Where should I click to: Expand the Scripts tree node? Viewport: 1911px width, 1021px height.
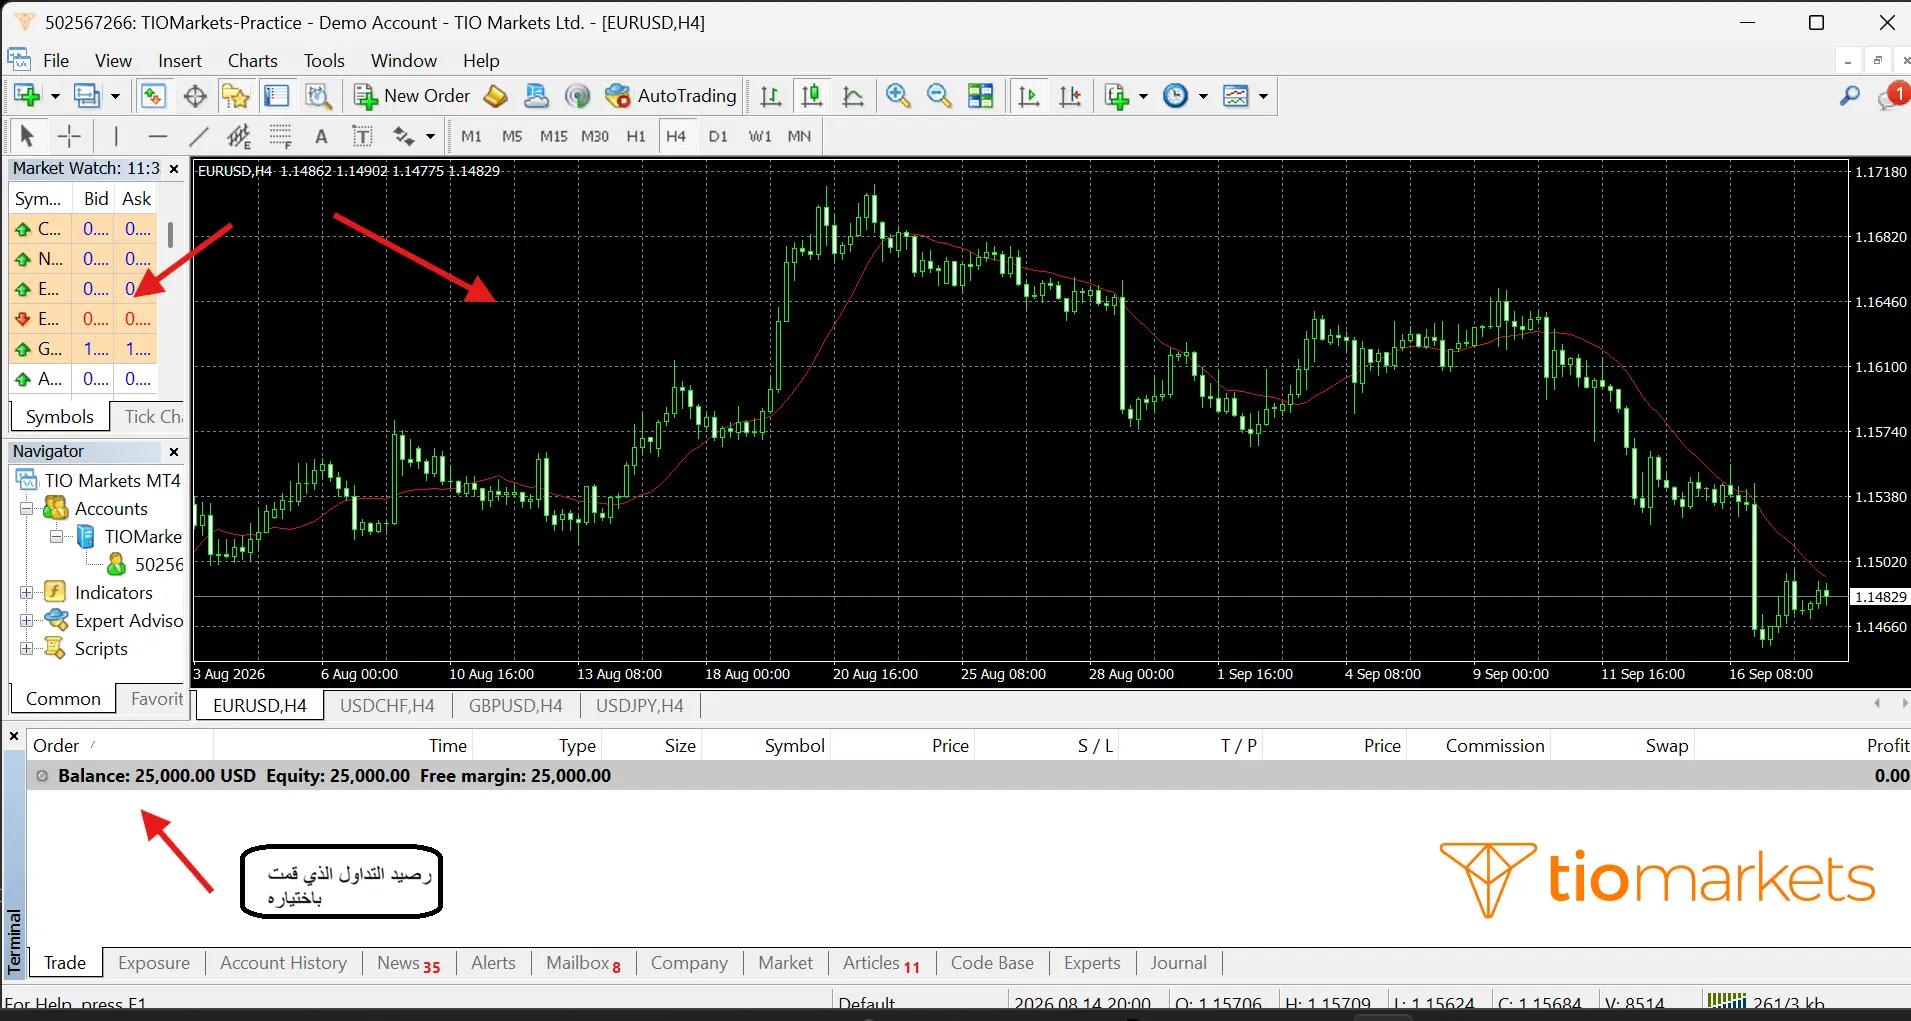tap(27, 649)
